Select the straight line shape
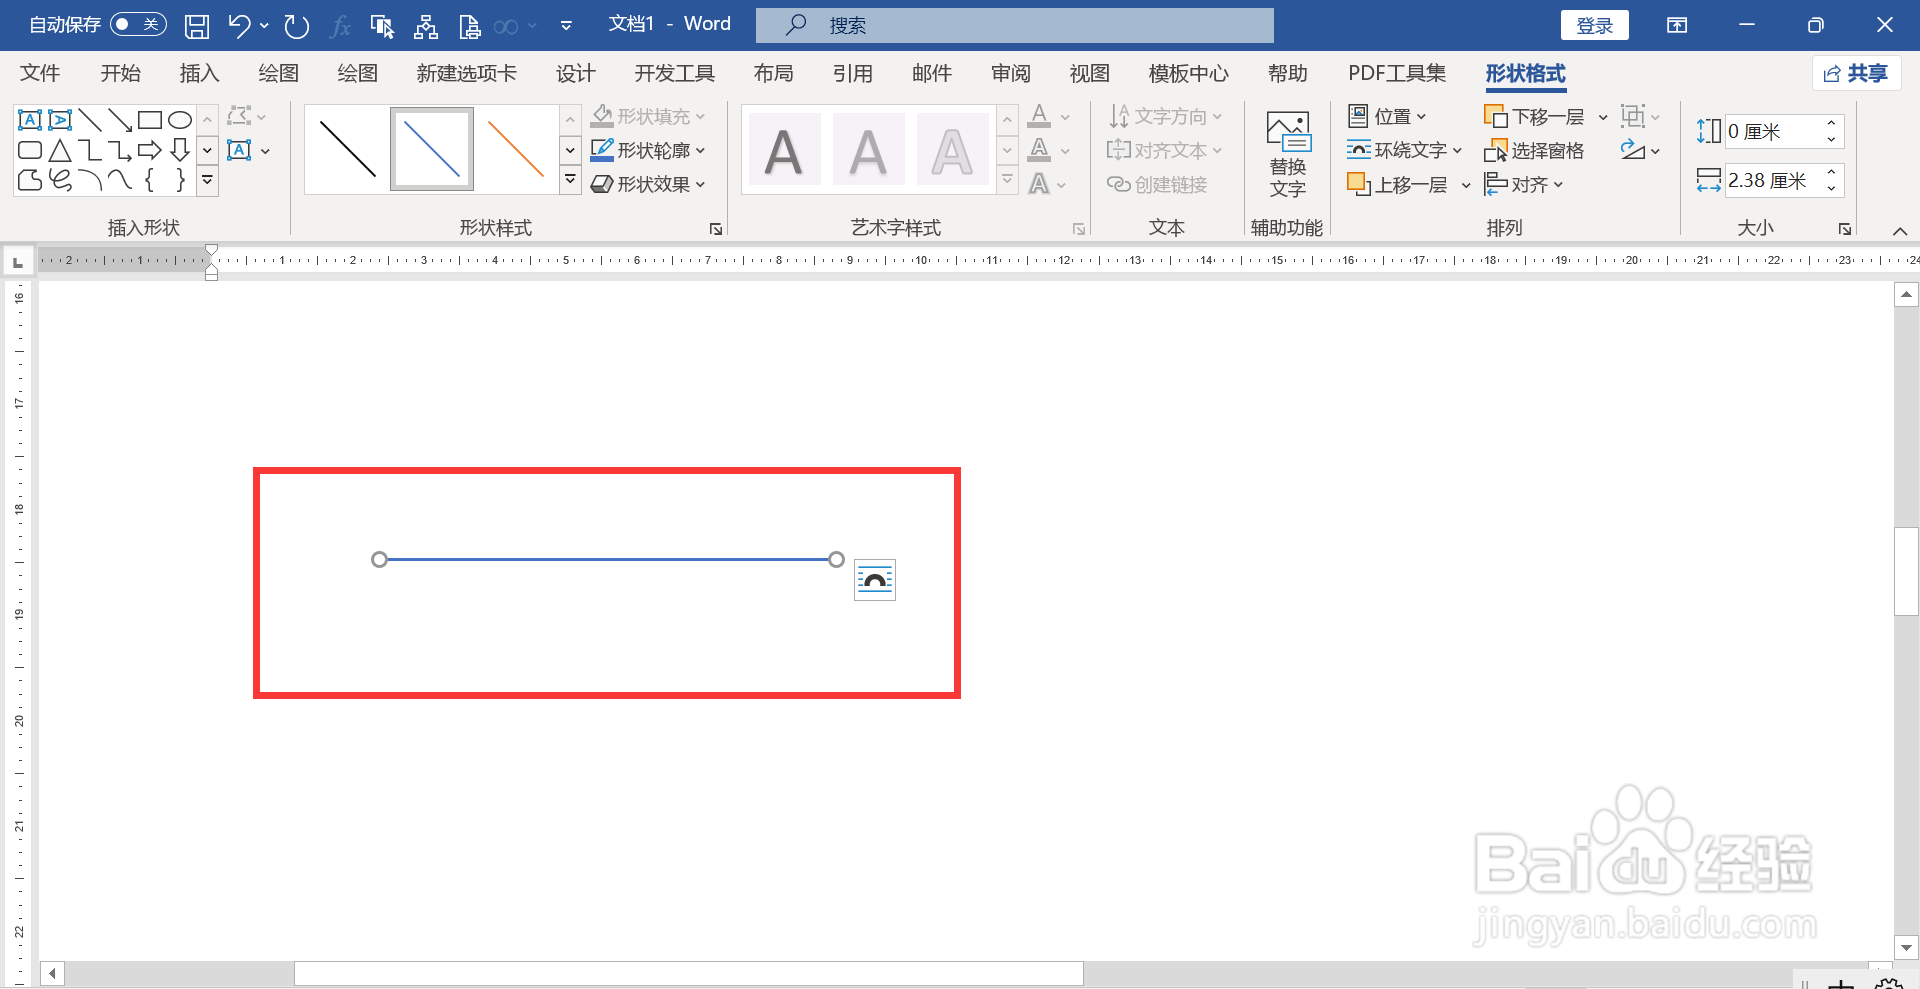1920x989 pixels. coord(90,120)
